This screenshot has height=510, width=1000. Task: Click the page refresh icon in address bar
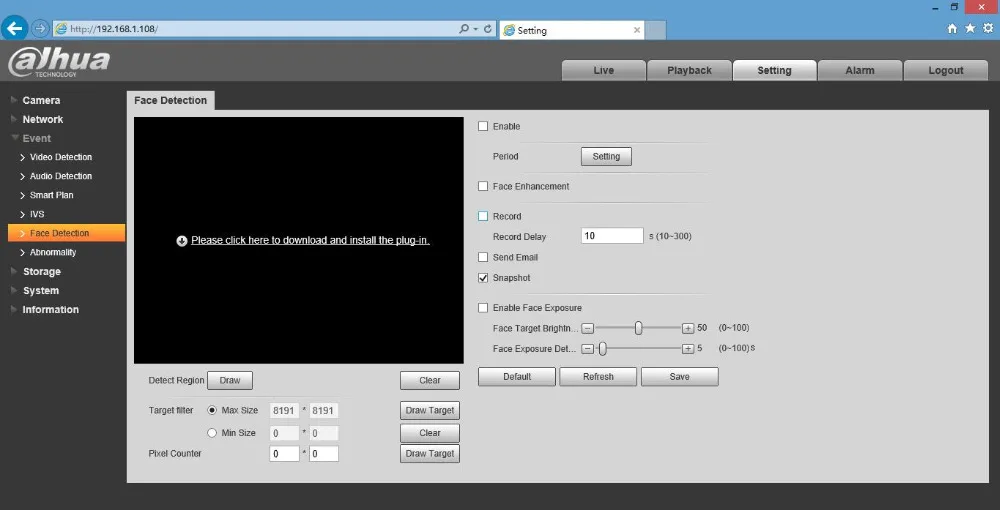coord(488,29)
